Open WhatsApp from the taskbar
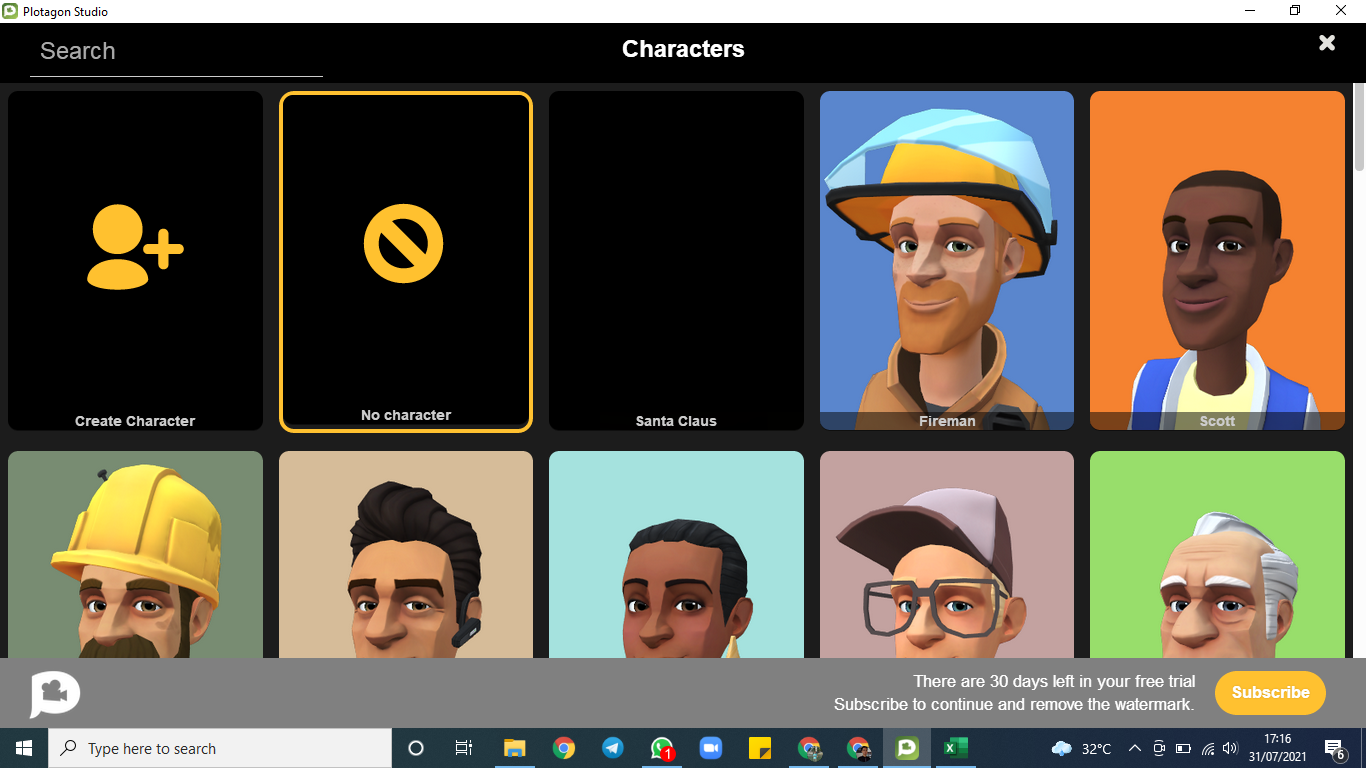 [x=662, y=748]
